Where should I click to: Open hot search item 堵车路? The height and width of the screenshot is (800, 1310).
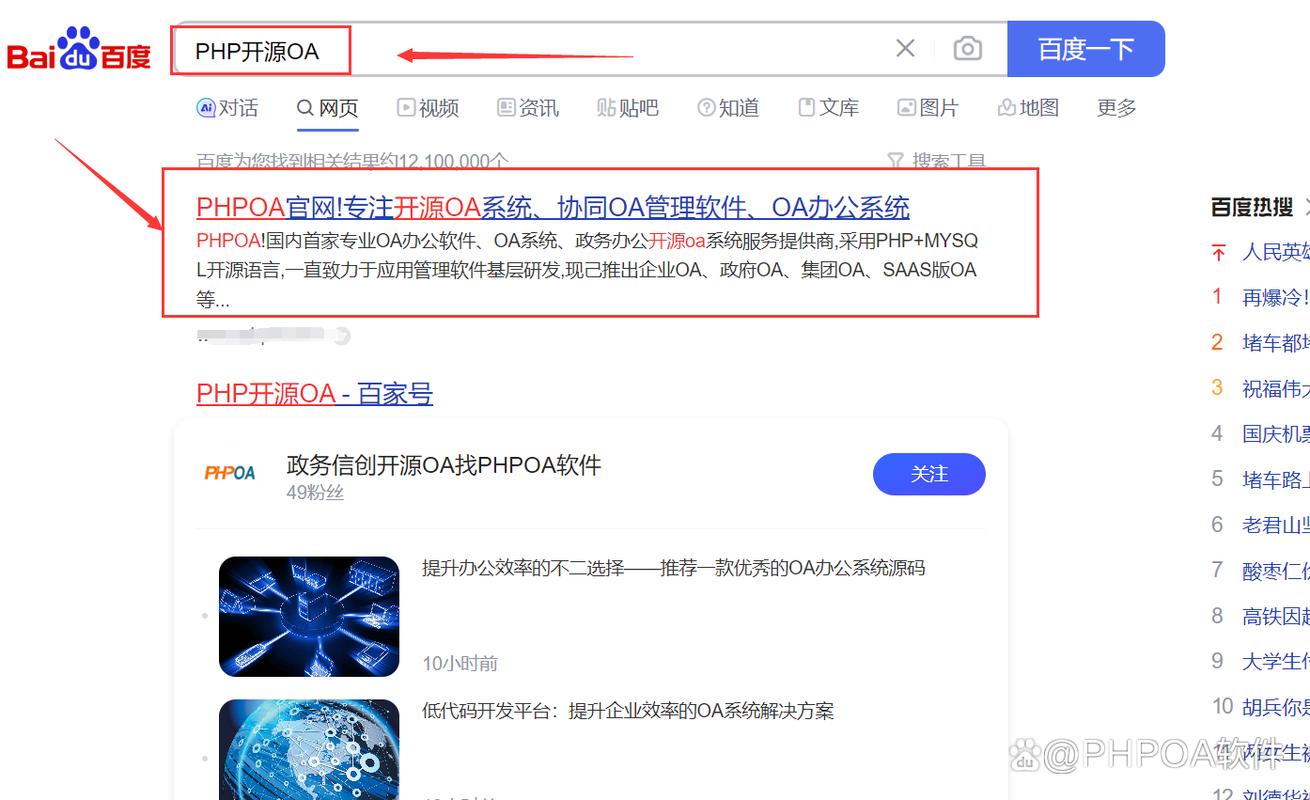(x=1275, y=479)
